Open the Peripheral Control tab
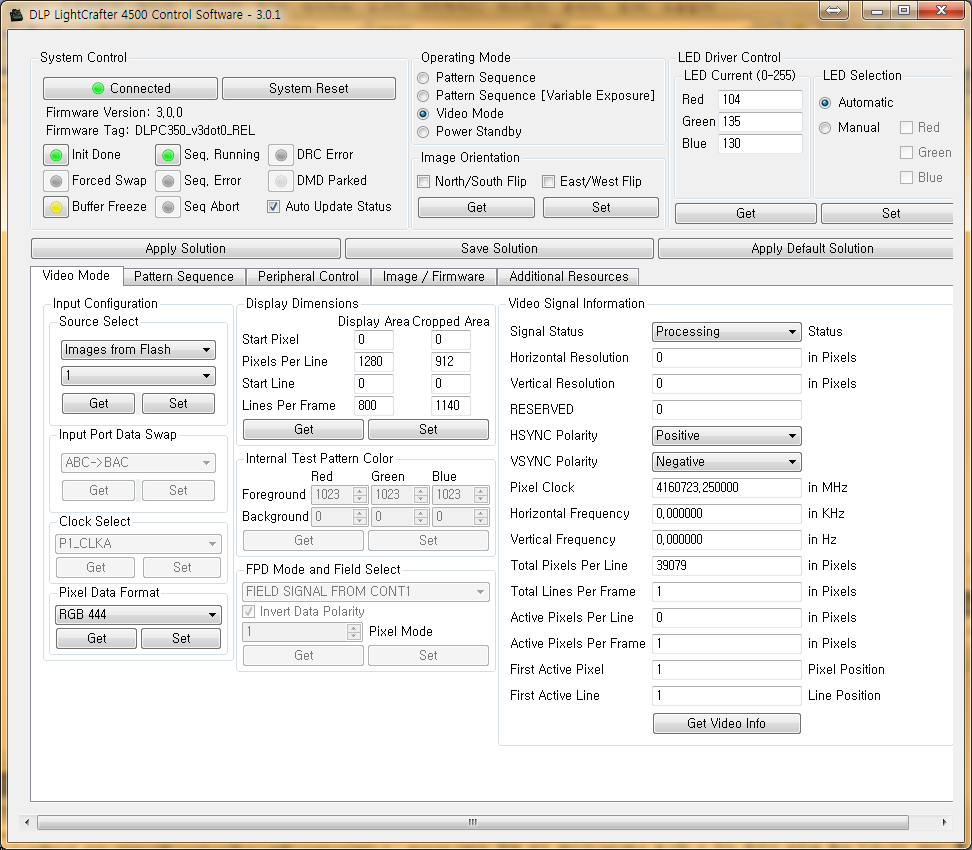972x850 pixels. point(308,277)
